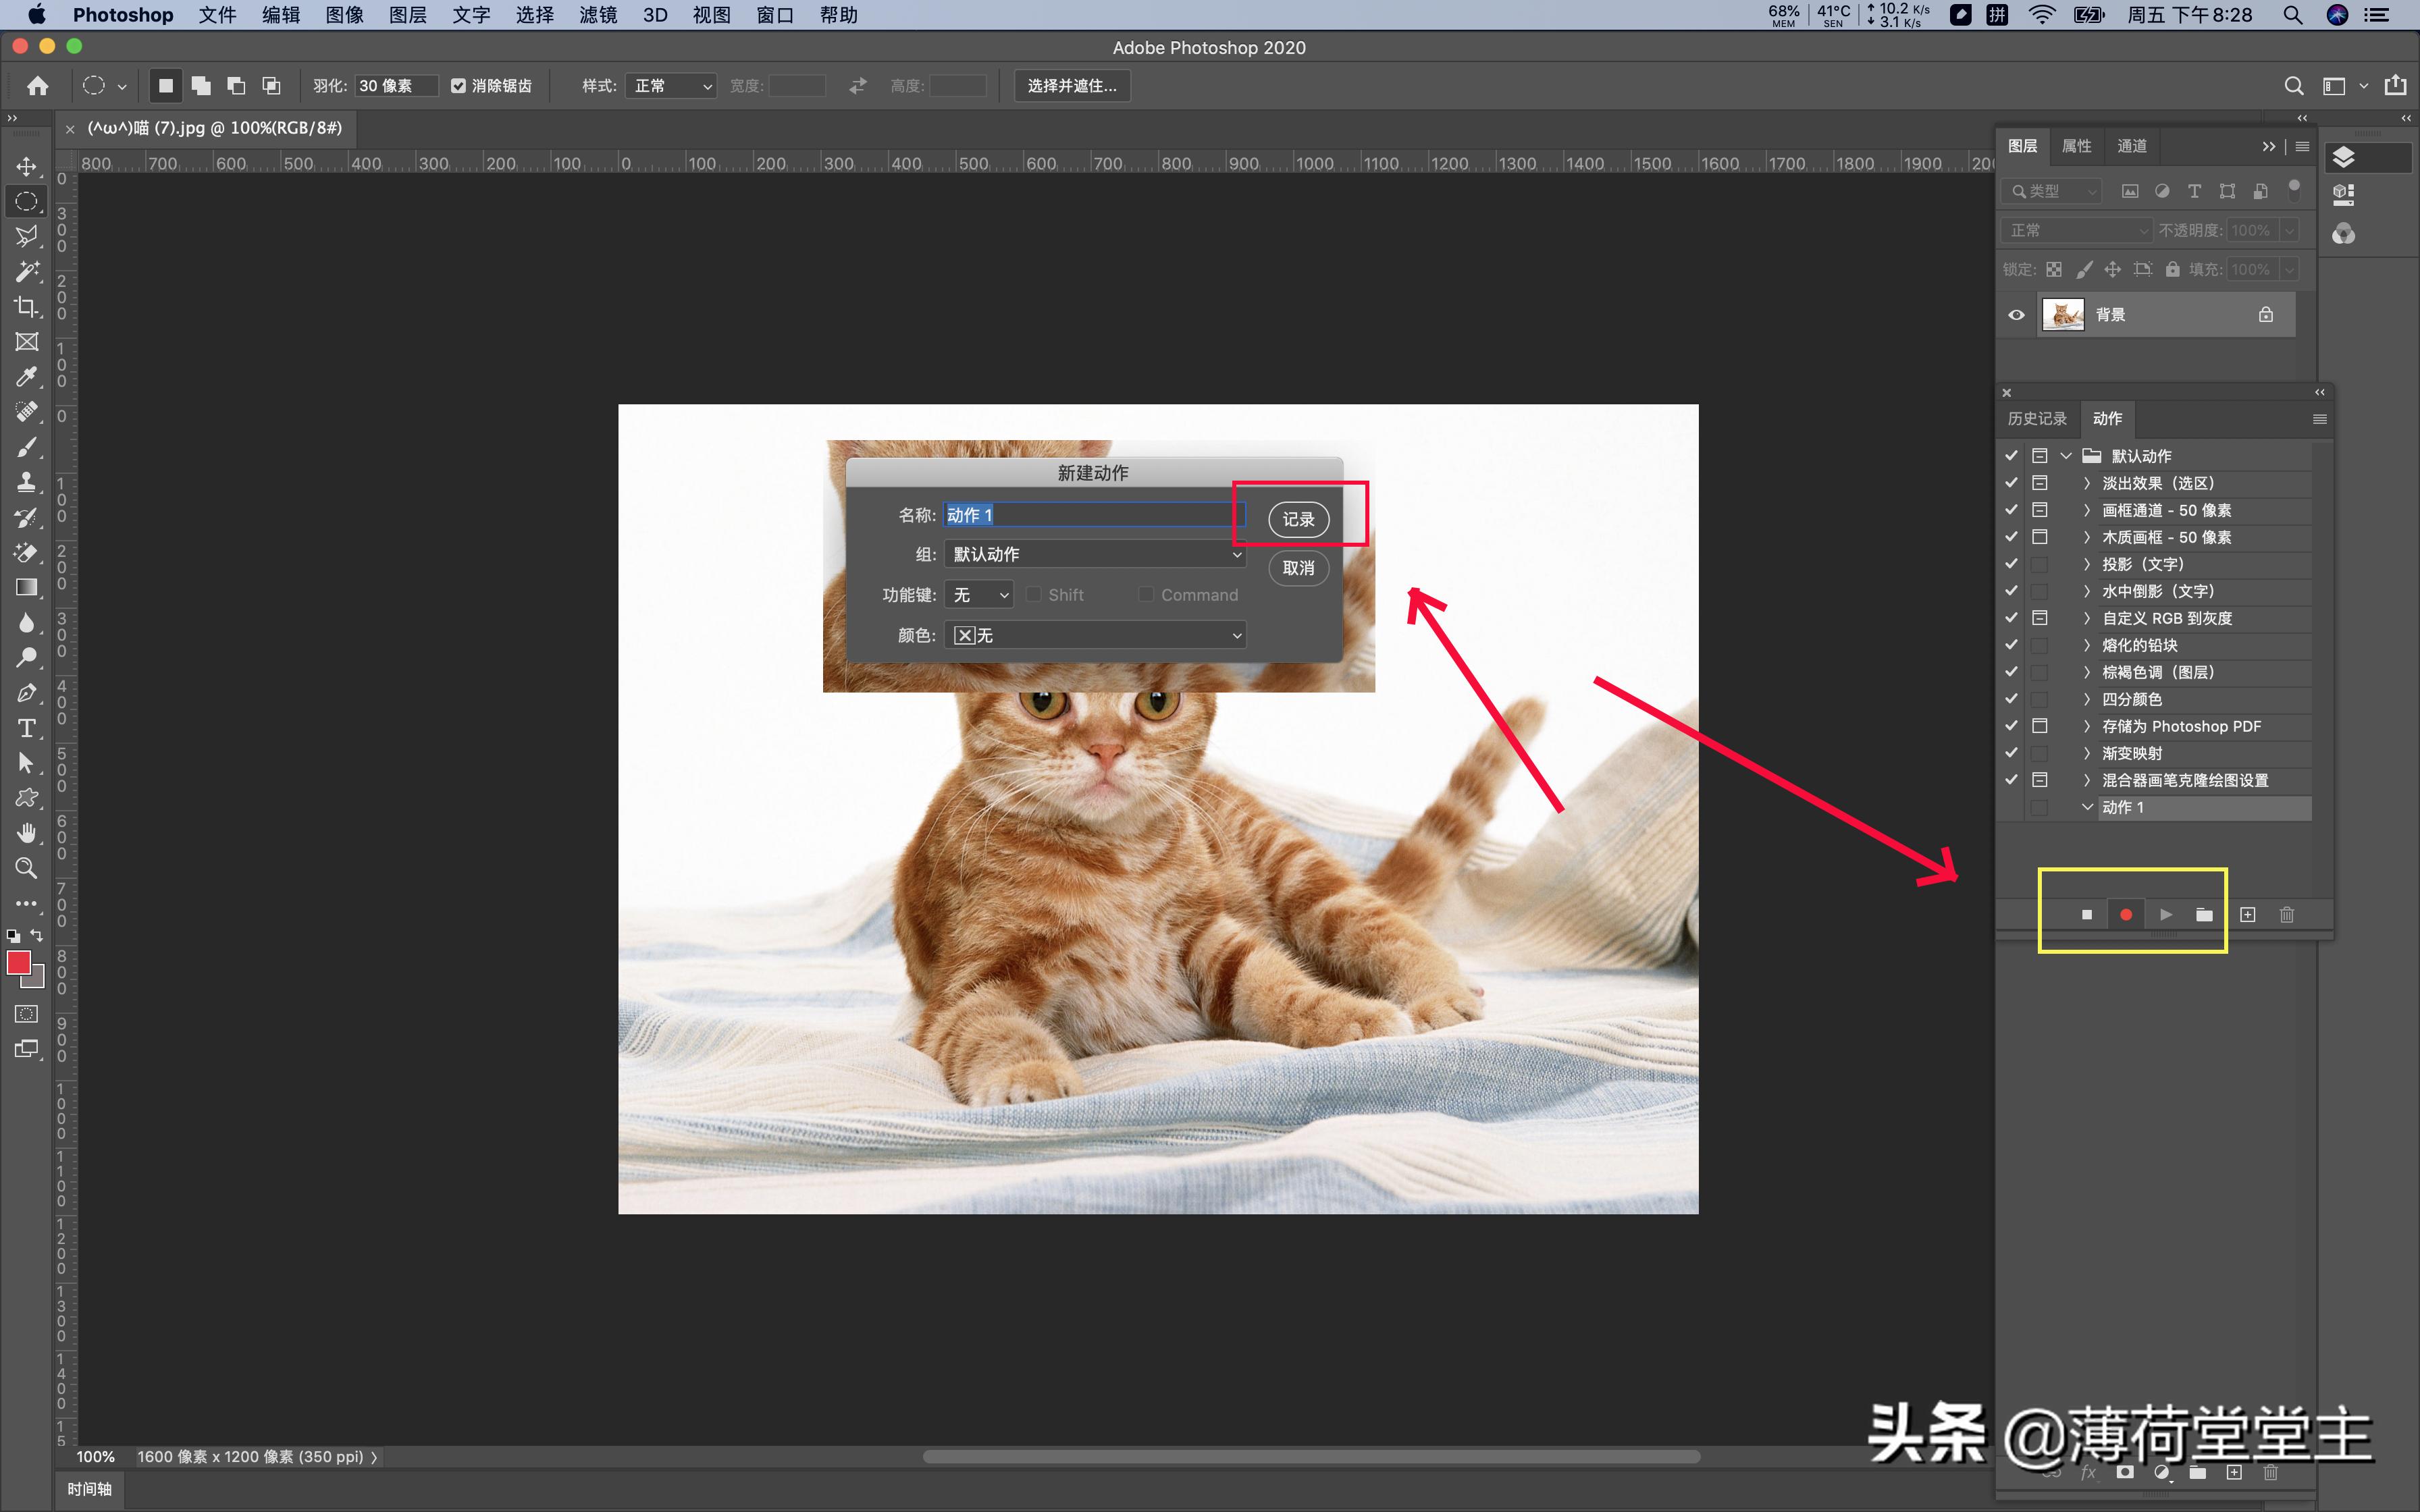
Task: Click the trash icon to delete an action
Action: pyautogui.click(x=2287, y=914)
